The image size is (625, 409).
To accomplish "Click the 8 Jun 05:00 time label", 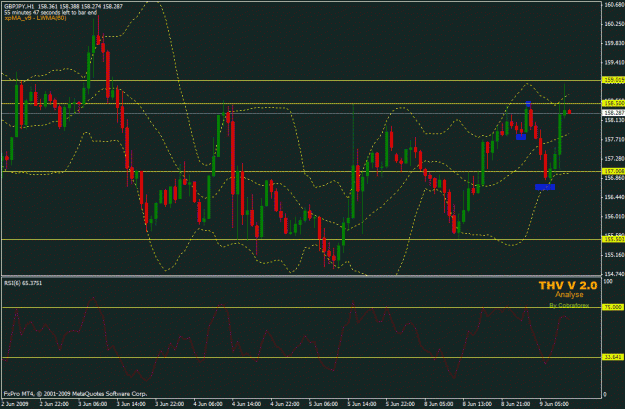I will point(438,404).
